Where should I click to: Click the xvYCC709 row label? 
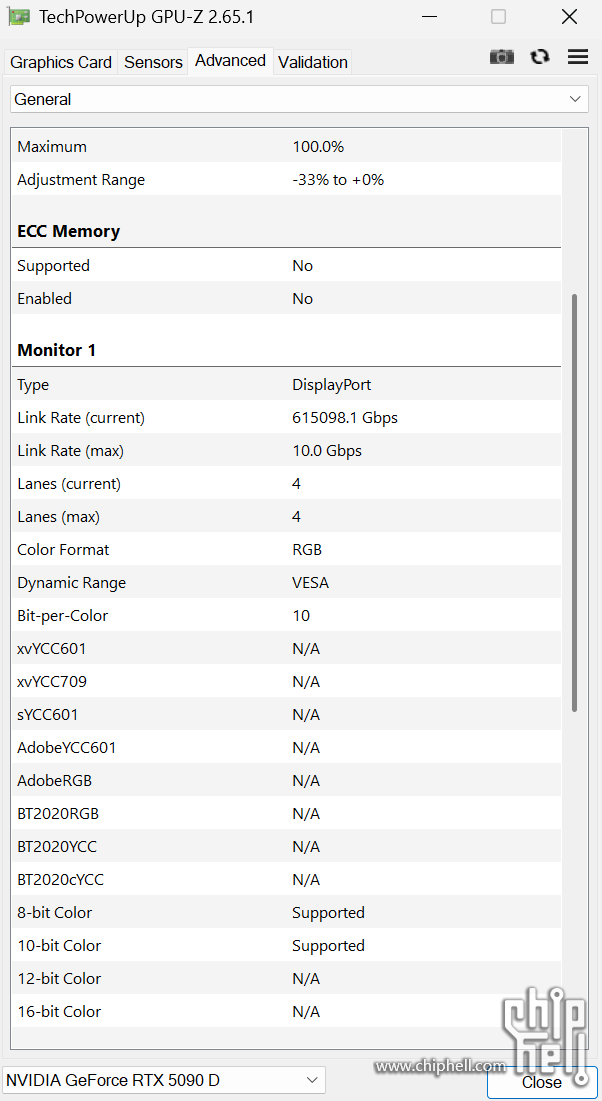click(x=52, y=682)
